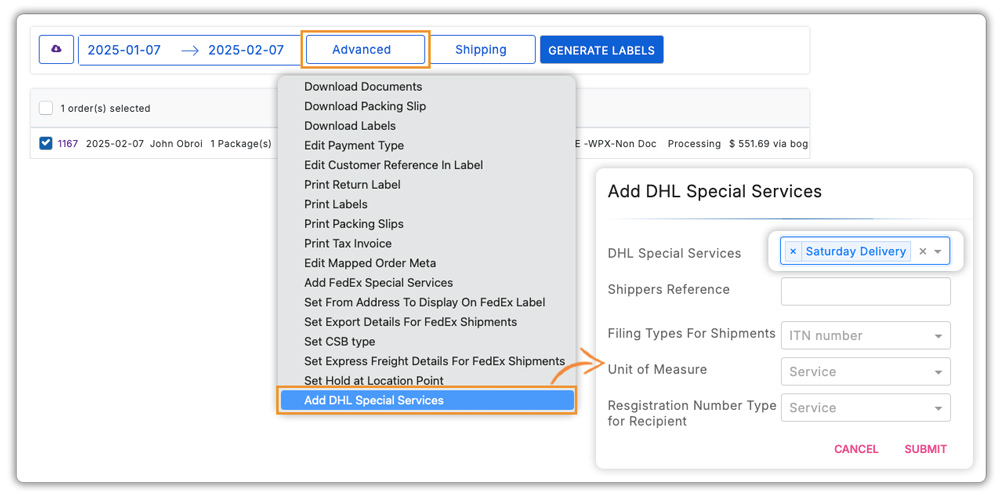The height and width of the screenshot is (495, 1000).
Task: Click the 1 order(s) selected text
Action: point(105,108)
